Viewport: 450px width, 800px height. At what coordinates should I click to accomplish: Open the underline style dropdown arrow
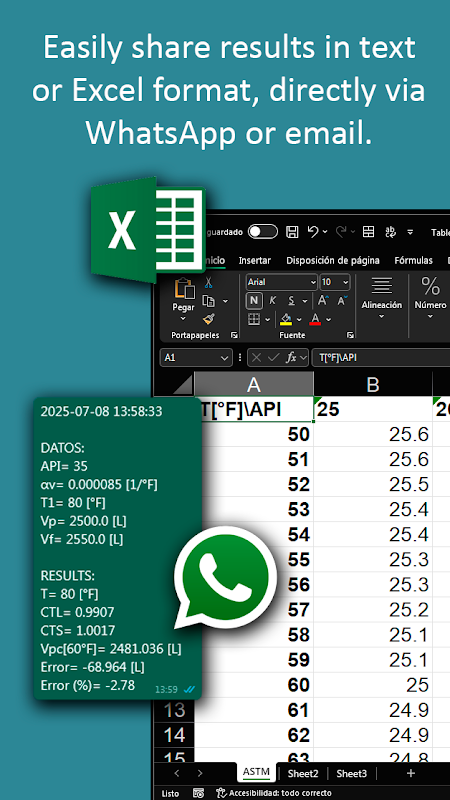305,301
